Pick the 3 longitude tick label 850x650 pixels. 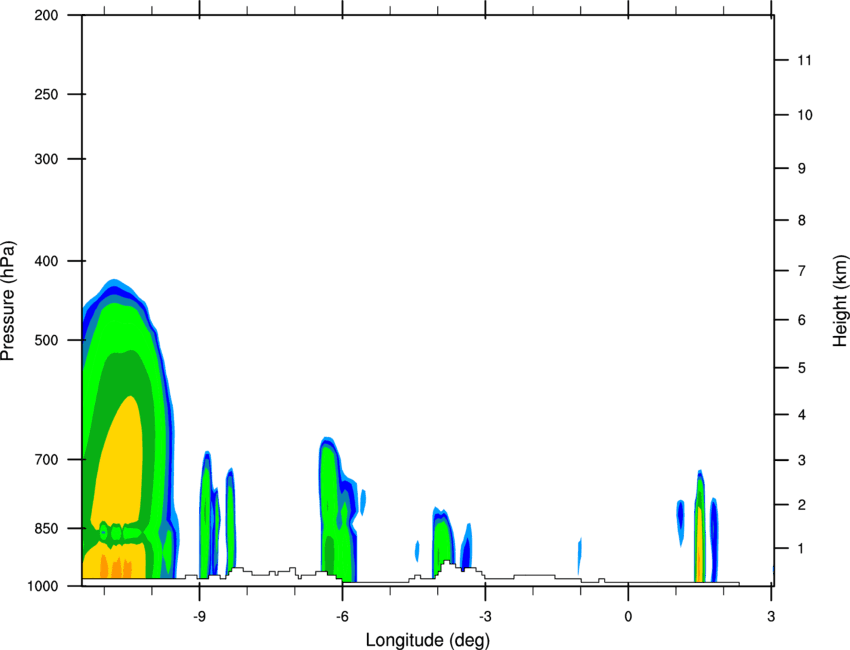(x=771, y=616)
